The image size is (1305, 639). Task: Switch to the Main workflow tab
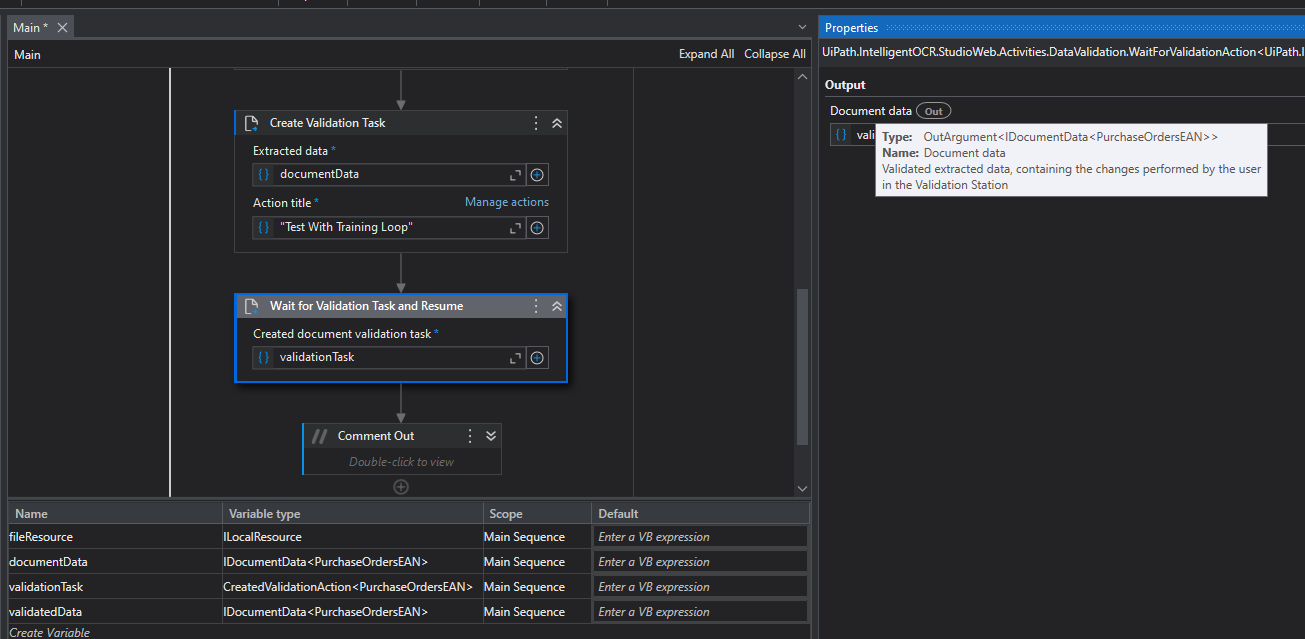[x=30, y=28]
